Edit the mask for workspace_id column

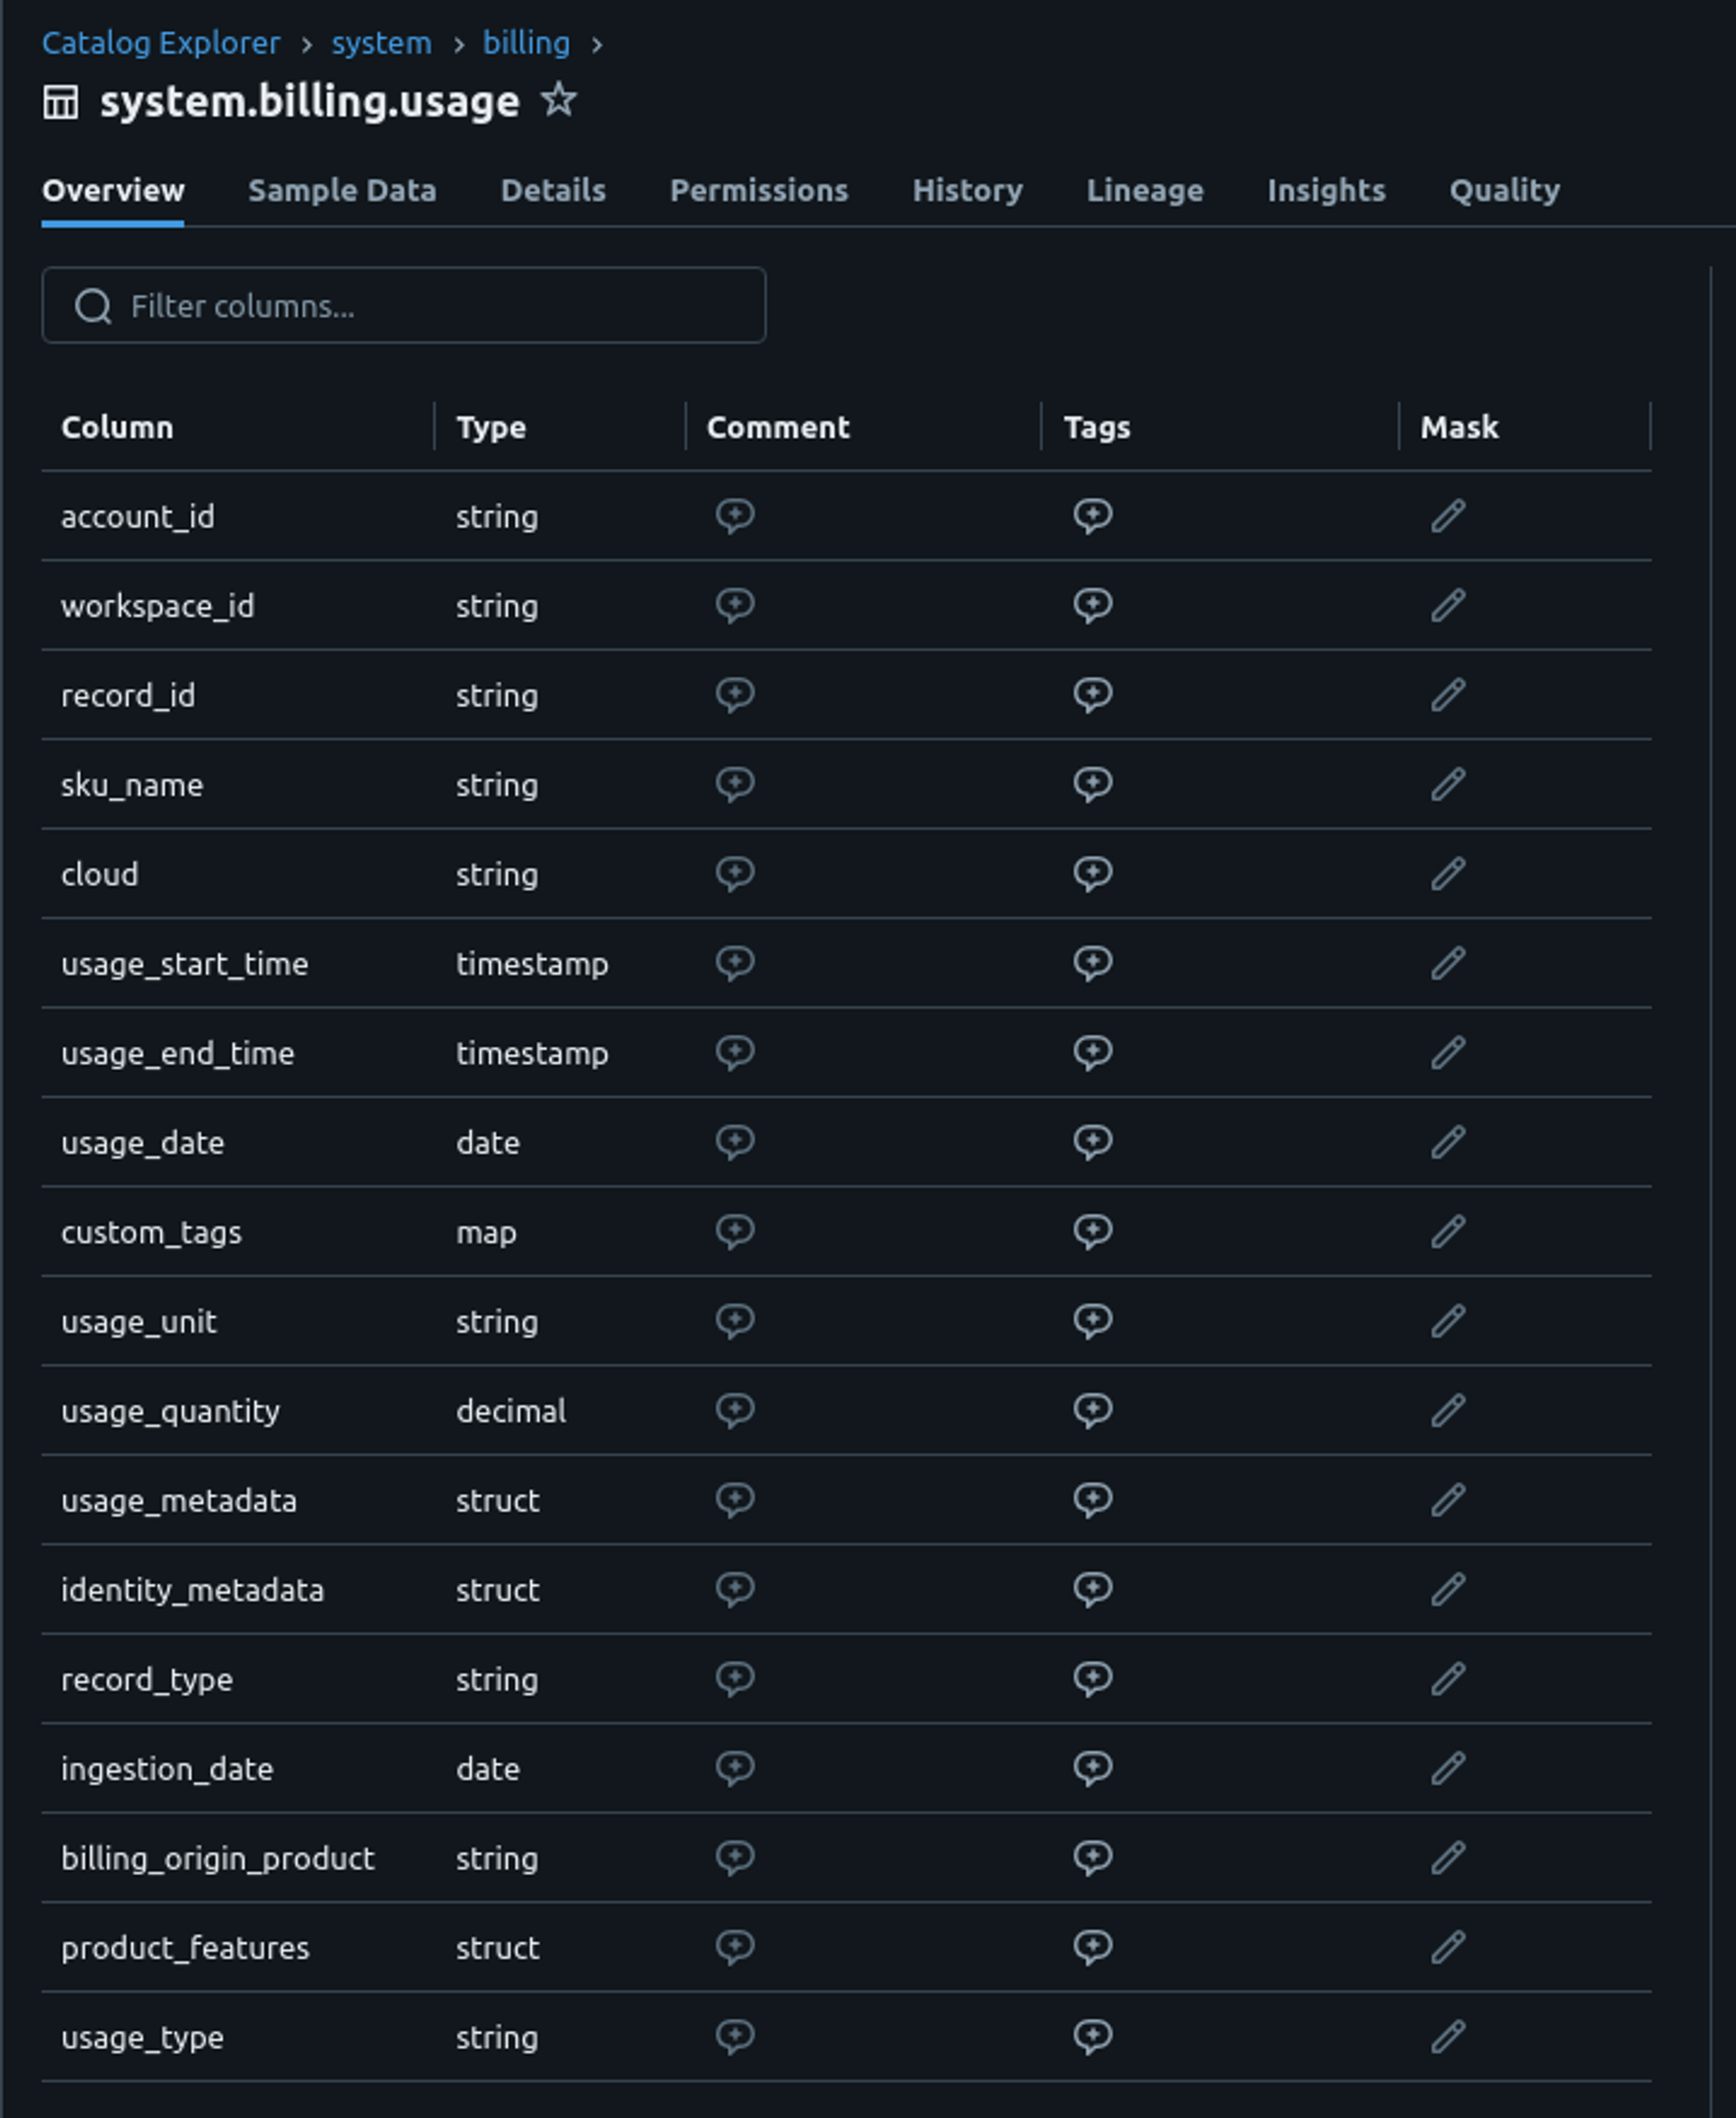[1447, 605]
